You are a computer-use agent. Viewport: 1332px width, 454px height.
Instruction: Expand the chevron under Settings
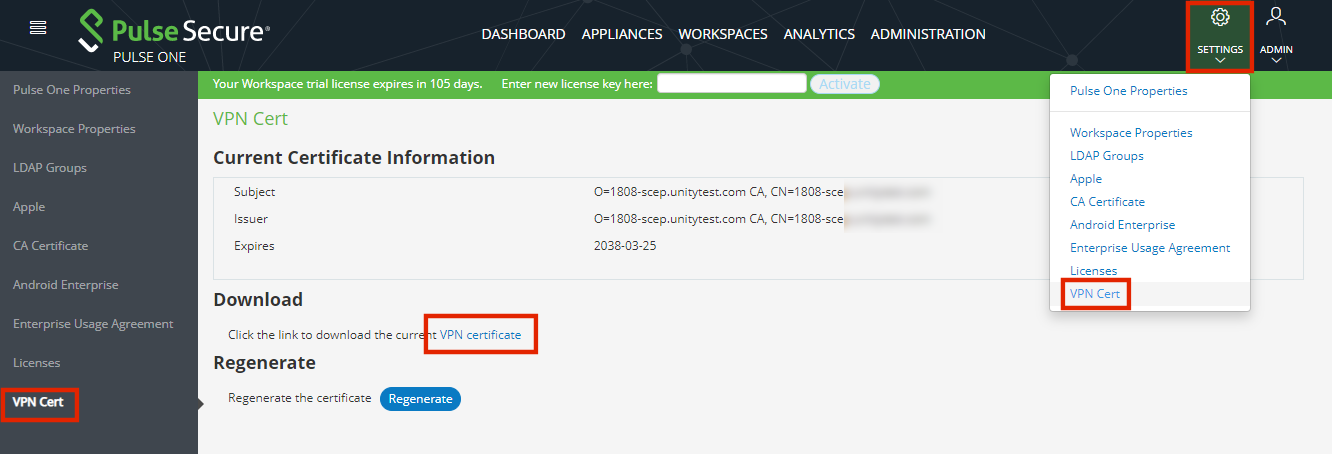point(1219,61)
